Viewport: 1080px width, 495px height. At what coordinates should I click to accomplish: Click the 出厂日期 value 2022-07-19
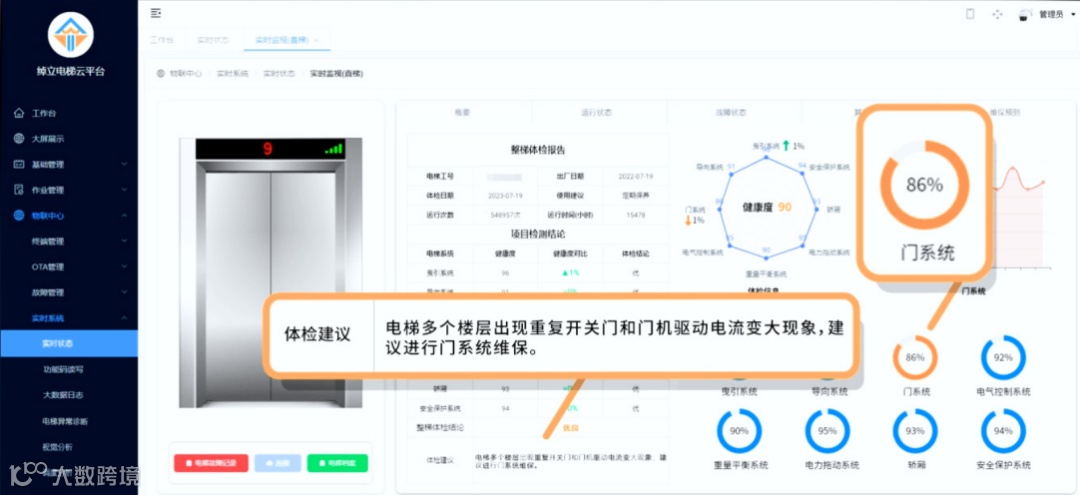(x=634, y=176)
